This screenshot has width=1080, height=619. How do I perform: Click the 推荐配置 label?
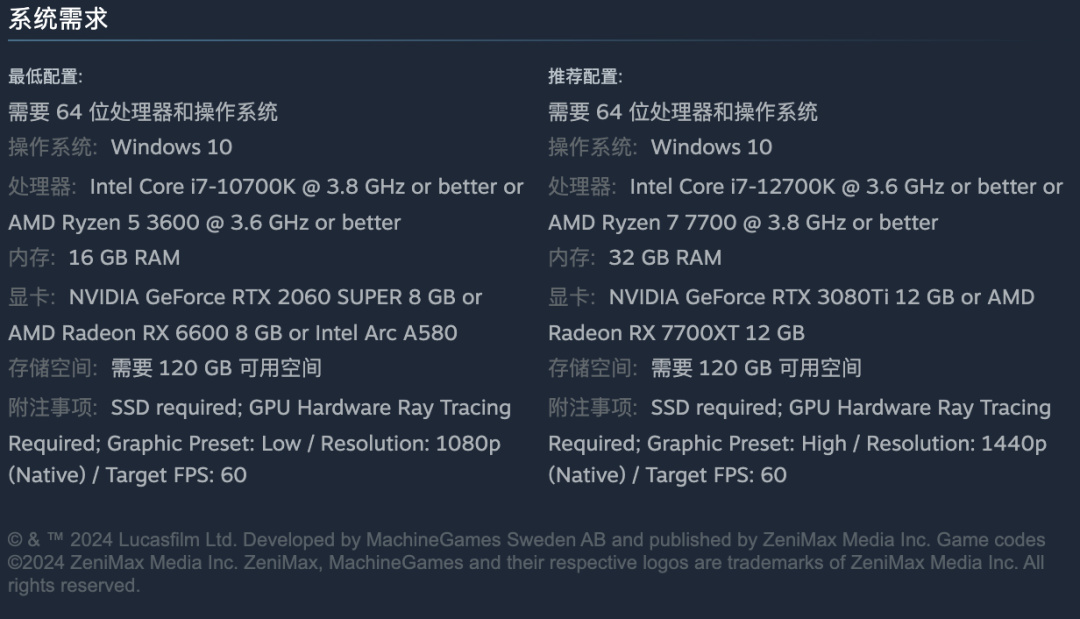click(585, 76)
